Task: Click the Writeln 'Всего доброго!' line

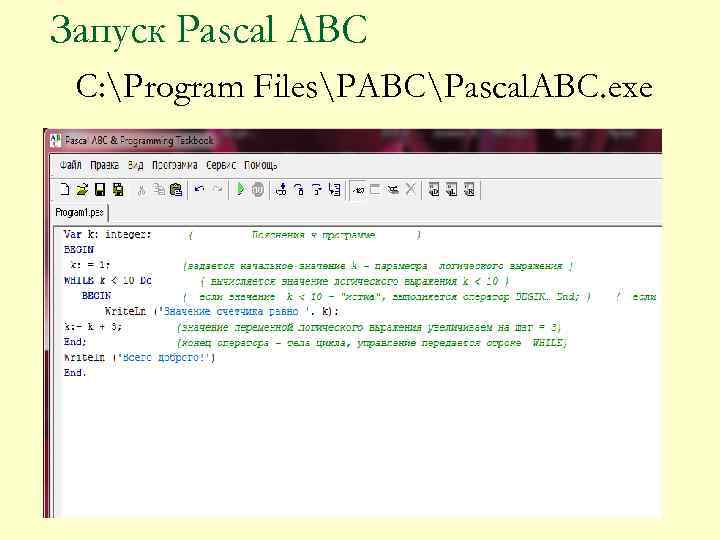Action: click(x=140, y=357)
